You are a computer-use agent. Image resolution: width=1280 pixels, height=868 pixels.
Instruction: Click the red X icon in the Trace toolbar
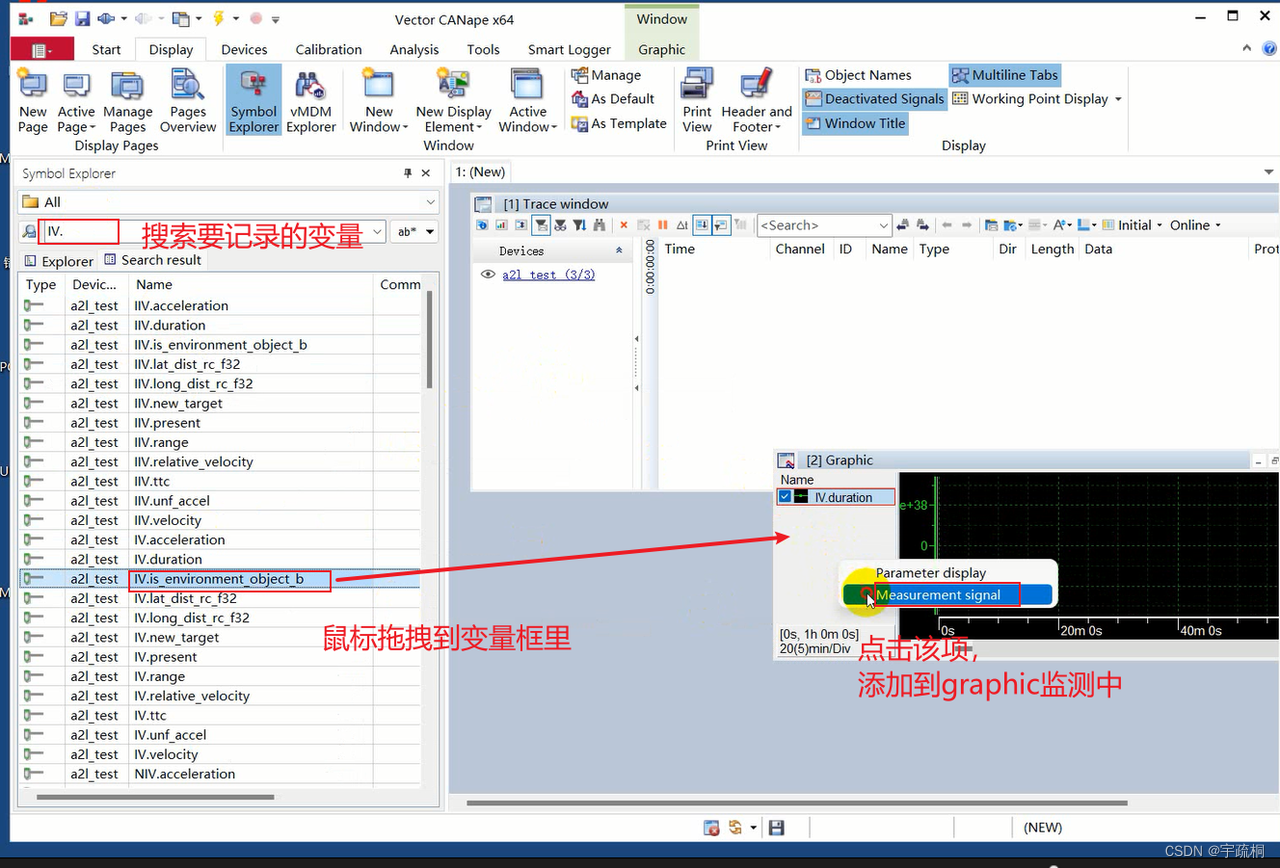(x=624, y=225)
